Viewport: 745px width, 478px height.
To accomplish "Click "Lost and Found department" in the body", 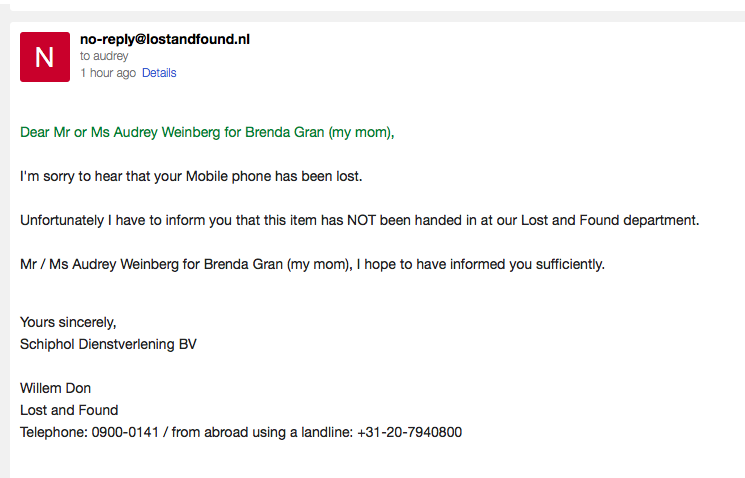I will (610, 220).
